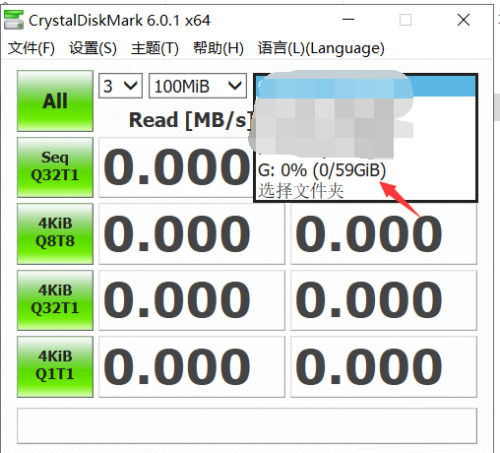This screenshot has height=453, width=500.
Task: Start the 4KiB Q8T8 test
Action: click(55, 233)
